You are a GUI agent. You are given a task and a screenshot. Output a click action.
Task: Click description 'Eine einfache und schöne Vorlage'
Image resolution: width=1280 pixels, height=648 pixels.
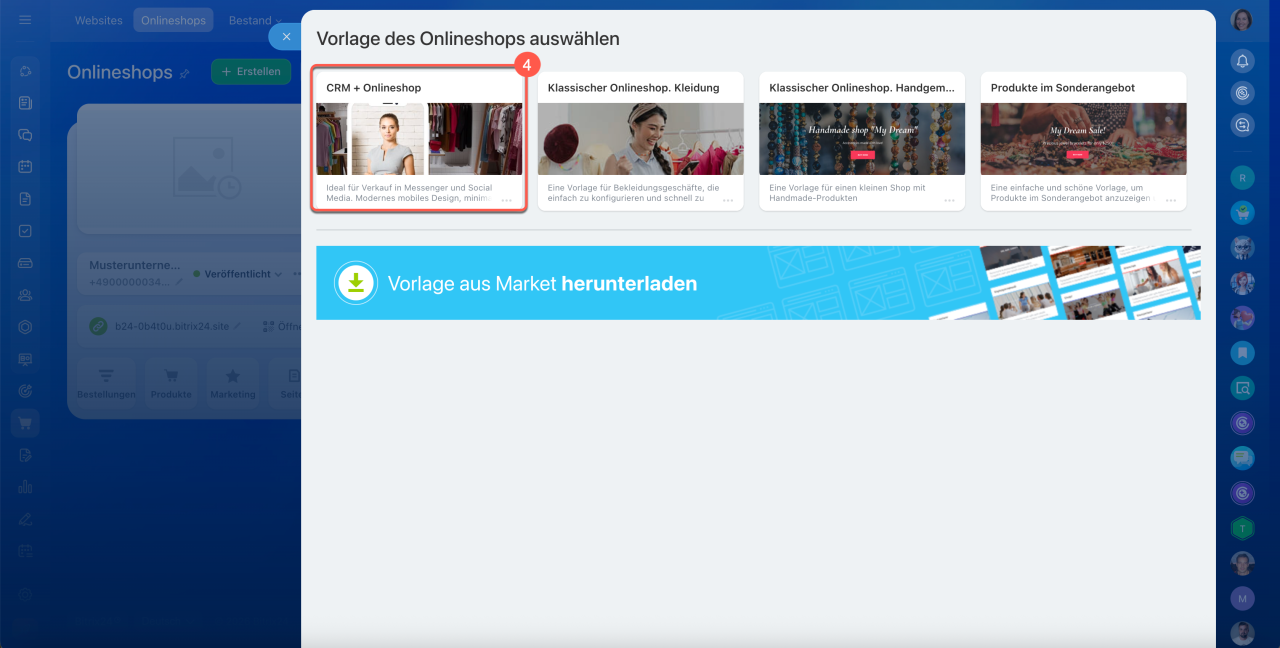pyautogui.click(x=1075, y=193)
